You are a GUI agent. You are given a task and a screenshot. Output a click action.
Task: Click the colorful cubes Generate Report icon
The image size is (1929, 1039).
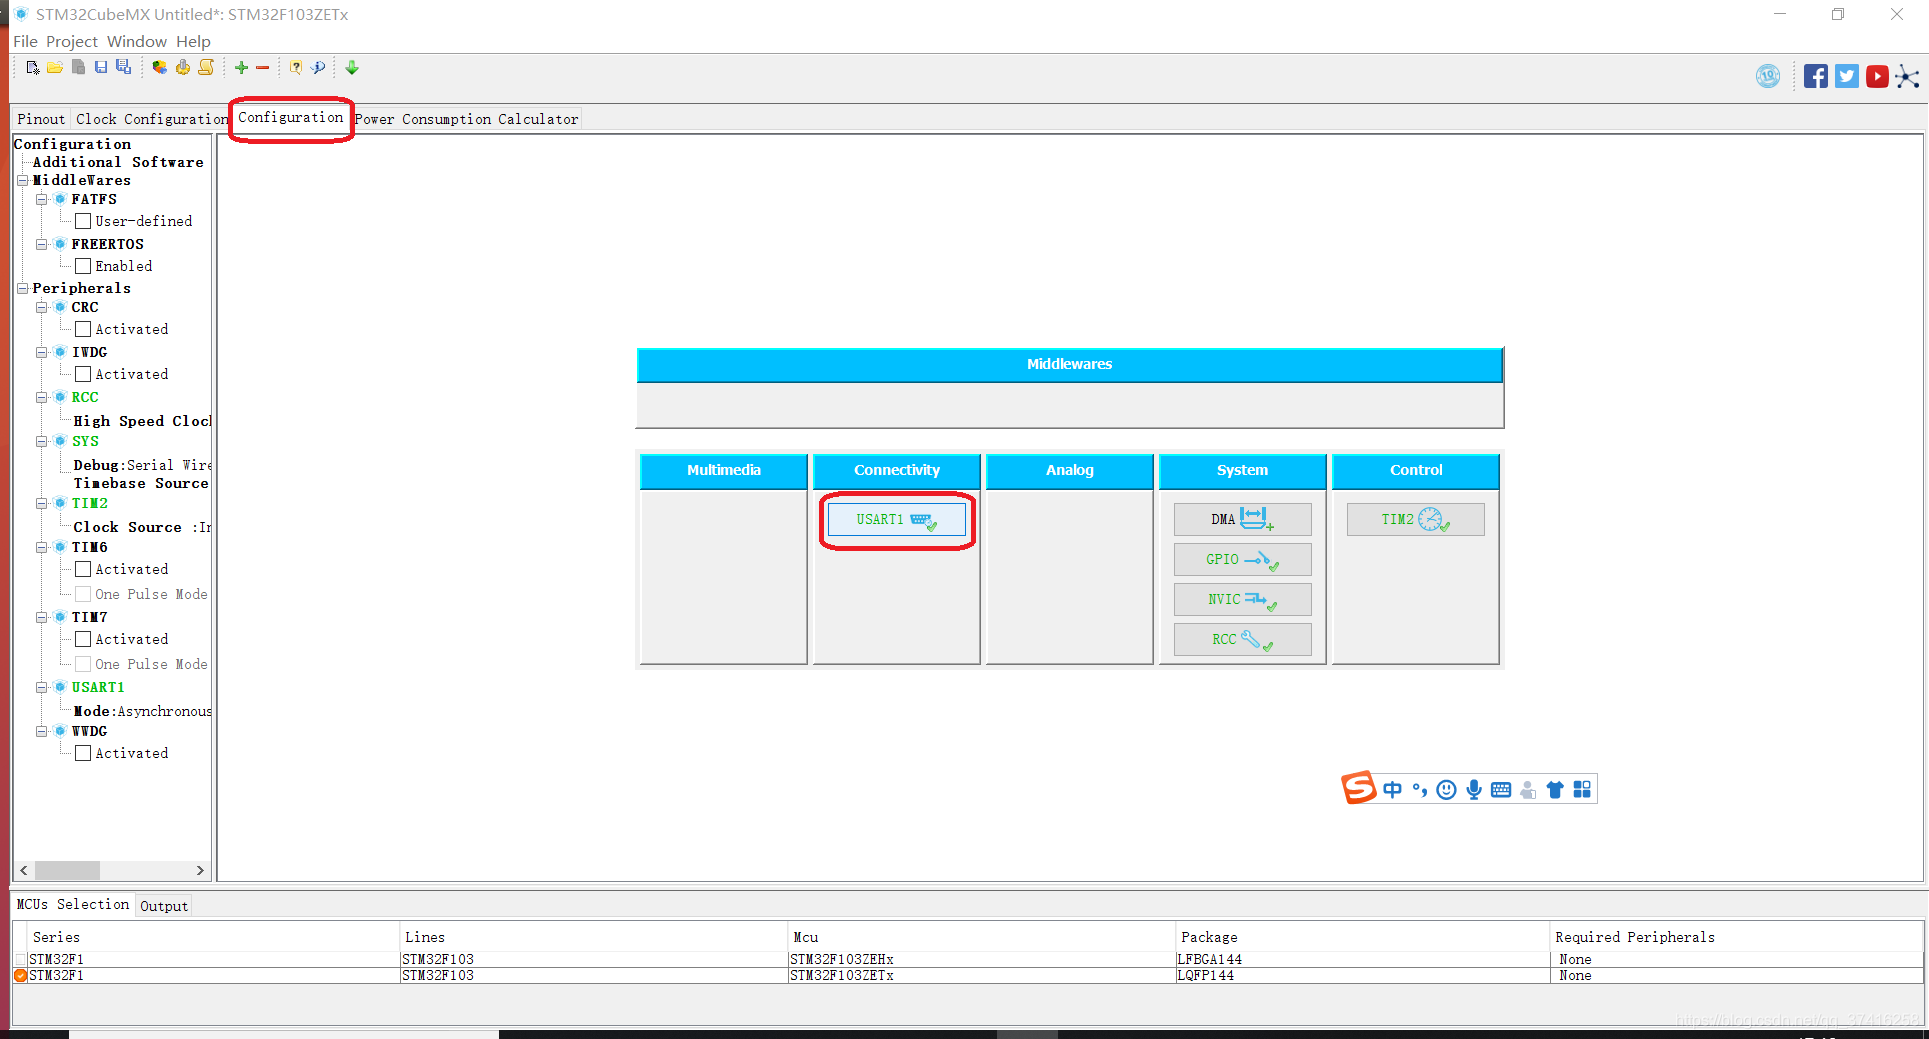160,67
